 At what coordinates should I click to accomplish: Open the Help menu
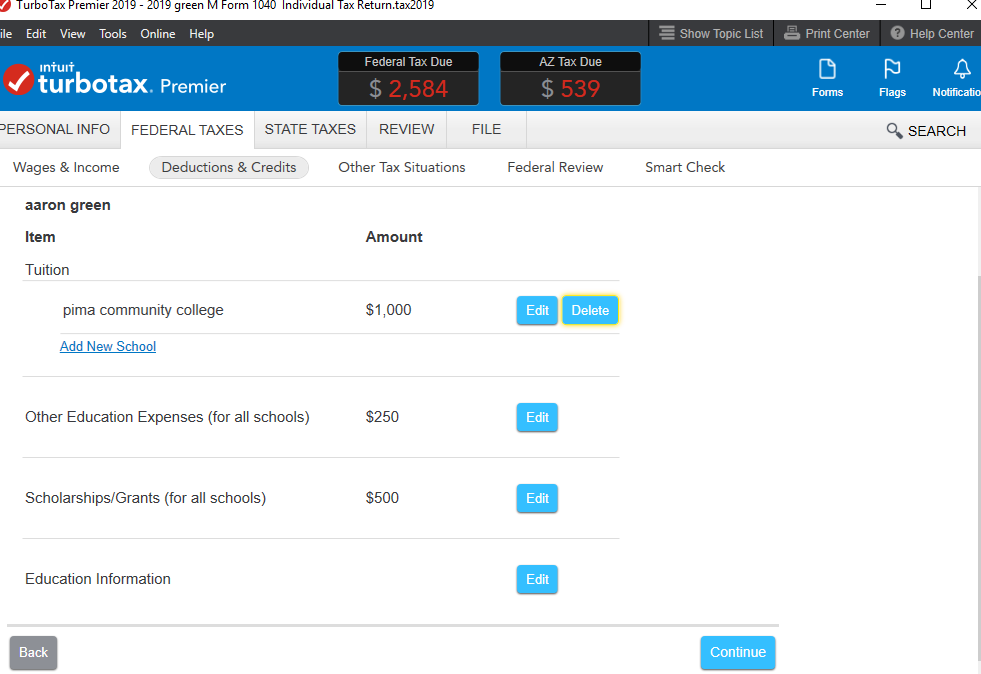pyautogui.click(x=201, y=34)
